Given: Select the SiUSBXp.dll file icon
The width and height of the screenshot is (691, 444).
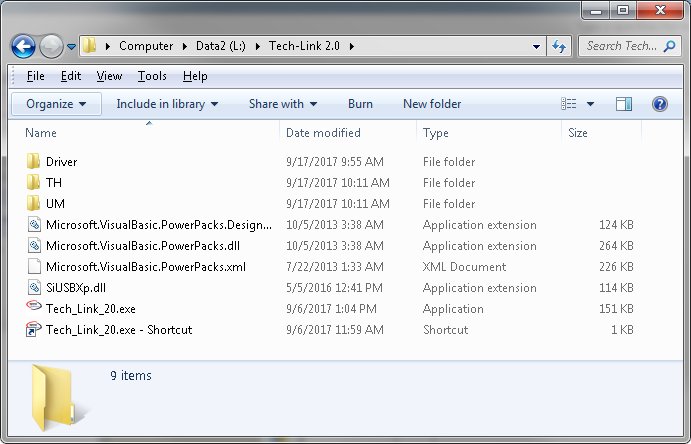Looking at the screenshot, I should pos(34,288).
